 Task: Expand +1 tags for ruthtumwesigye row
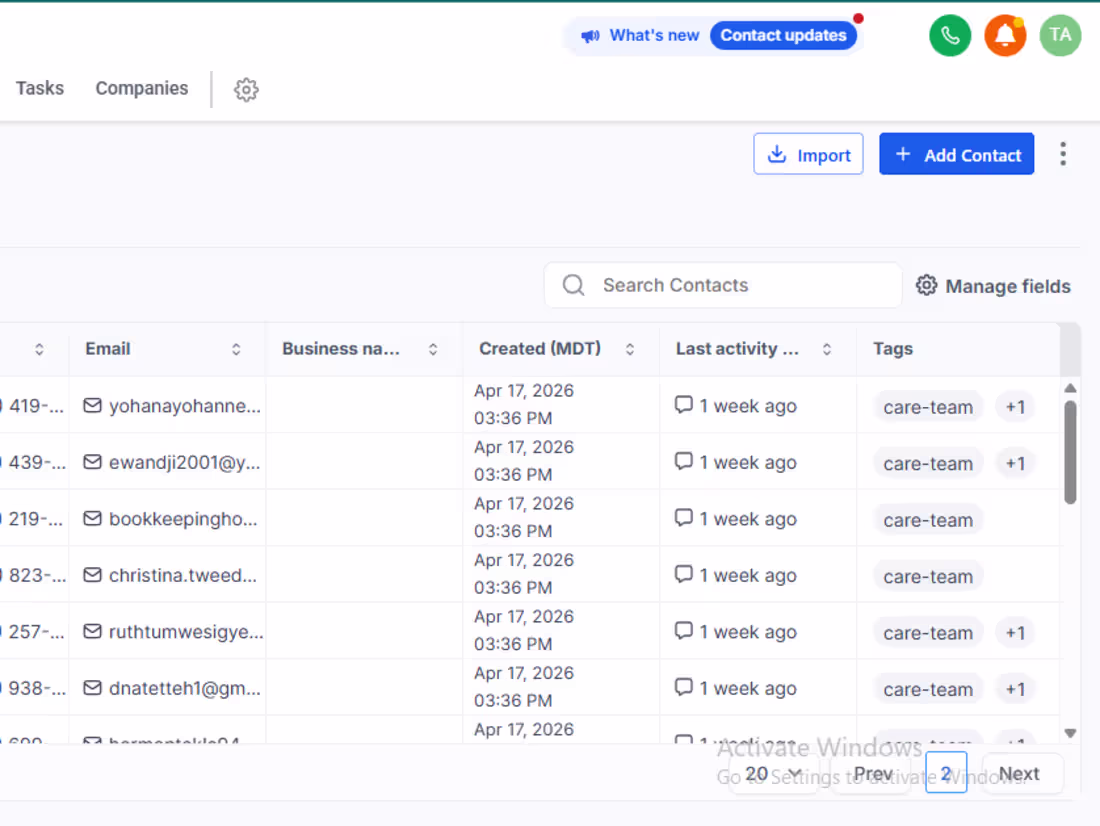(x=1015, y=632)
